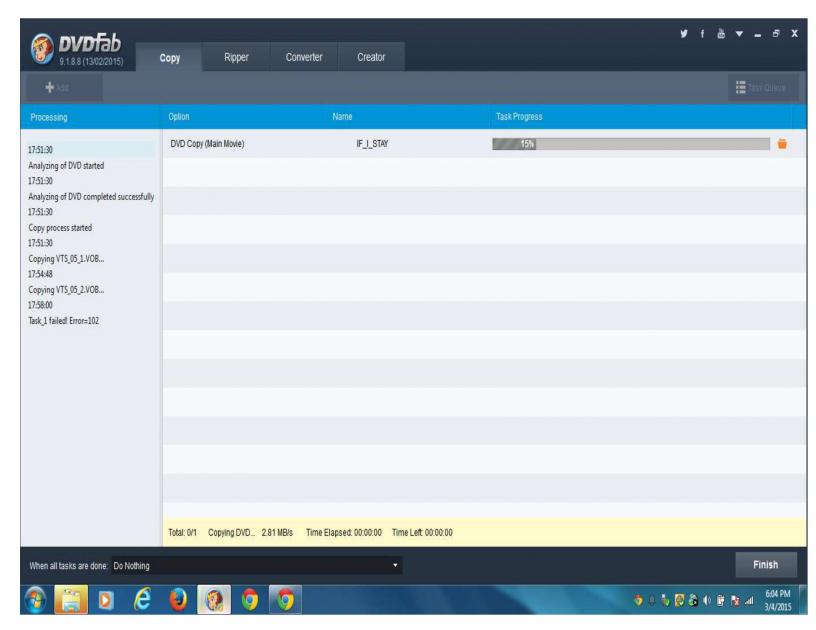This screenshot has width=816, height=630.
Task: Launch Internet Explorer from taskbar
Action: pos(142,600)
